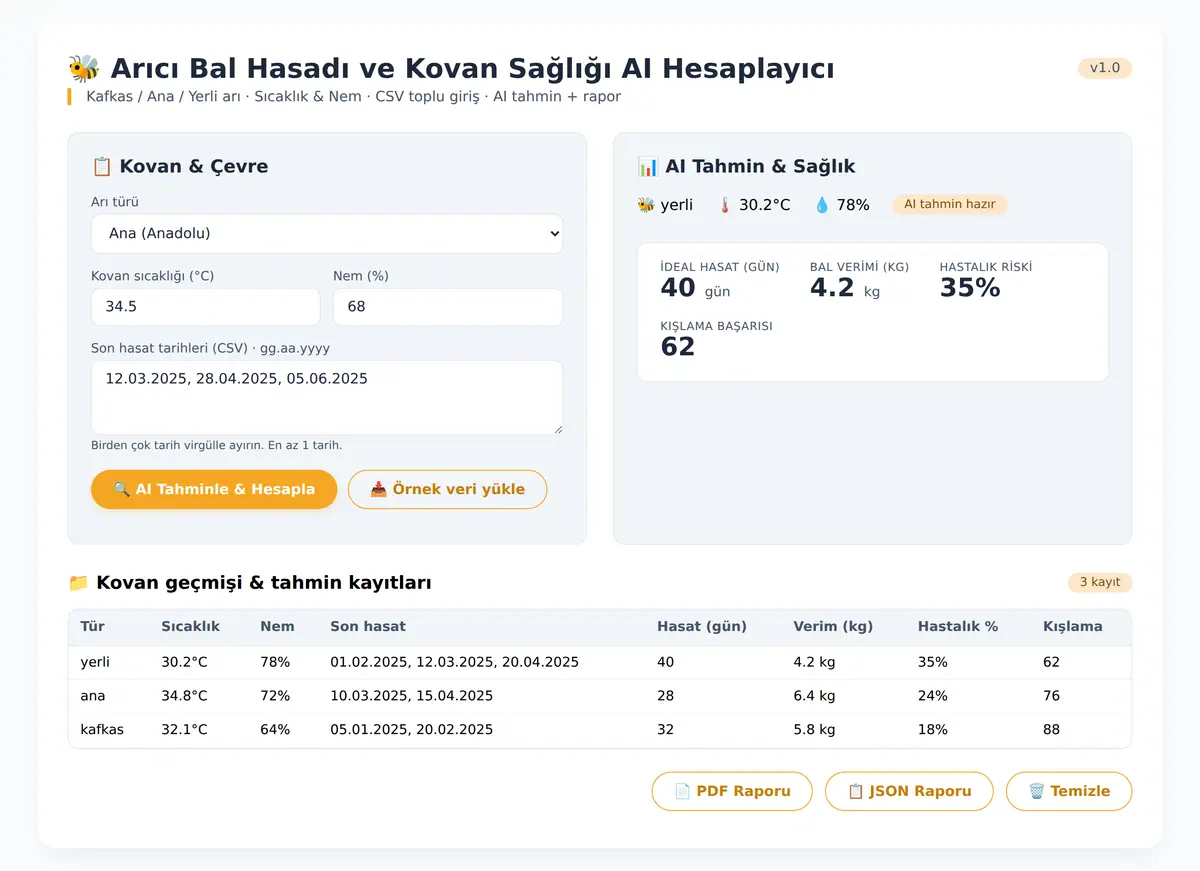The height and width of the screenshot is (871, 1200).
Task: Click the folder icon beside Kovan geçmişi
Action: tap(78, 583)
